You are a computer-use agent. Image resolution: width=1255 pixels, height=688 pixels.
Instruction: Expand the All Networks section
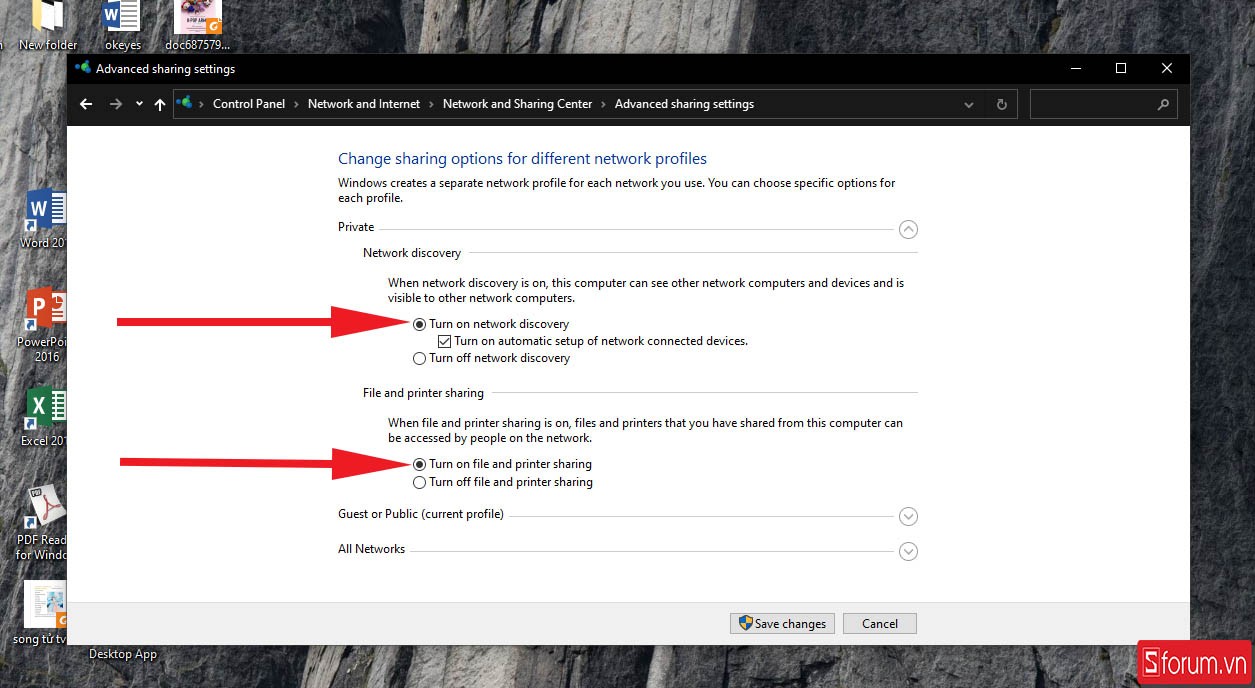[x=908, y=551]
